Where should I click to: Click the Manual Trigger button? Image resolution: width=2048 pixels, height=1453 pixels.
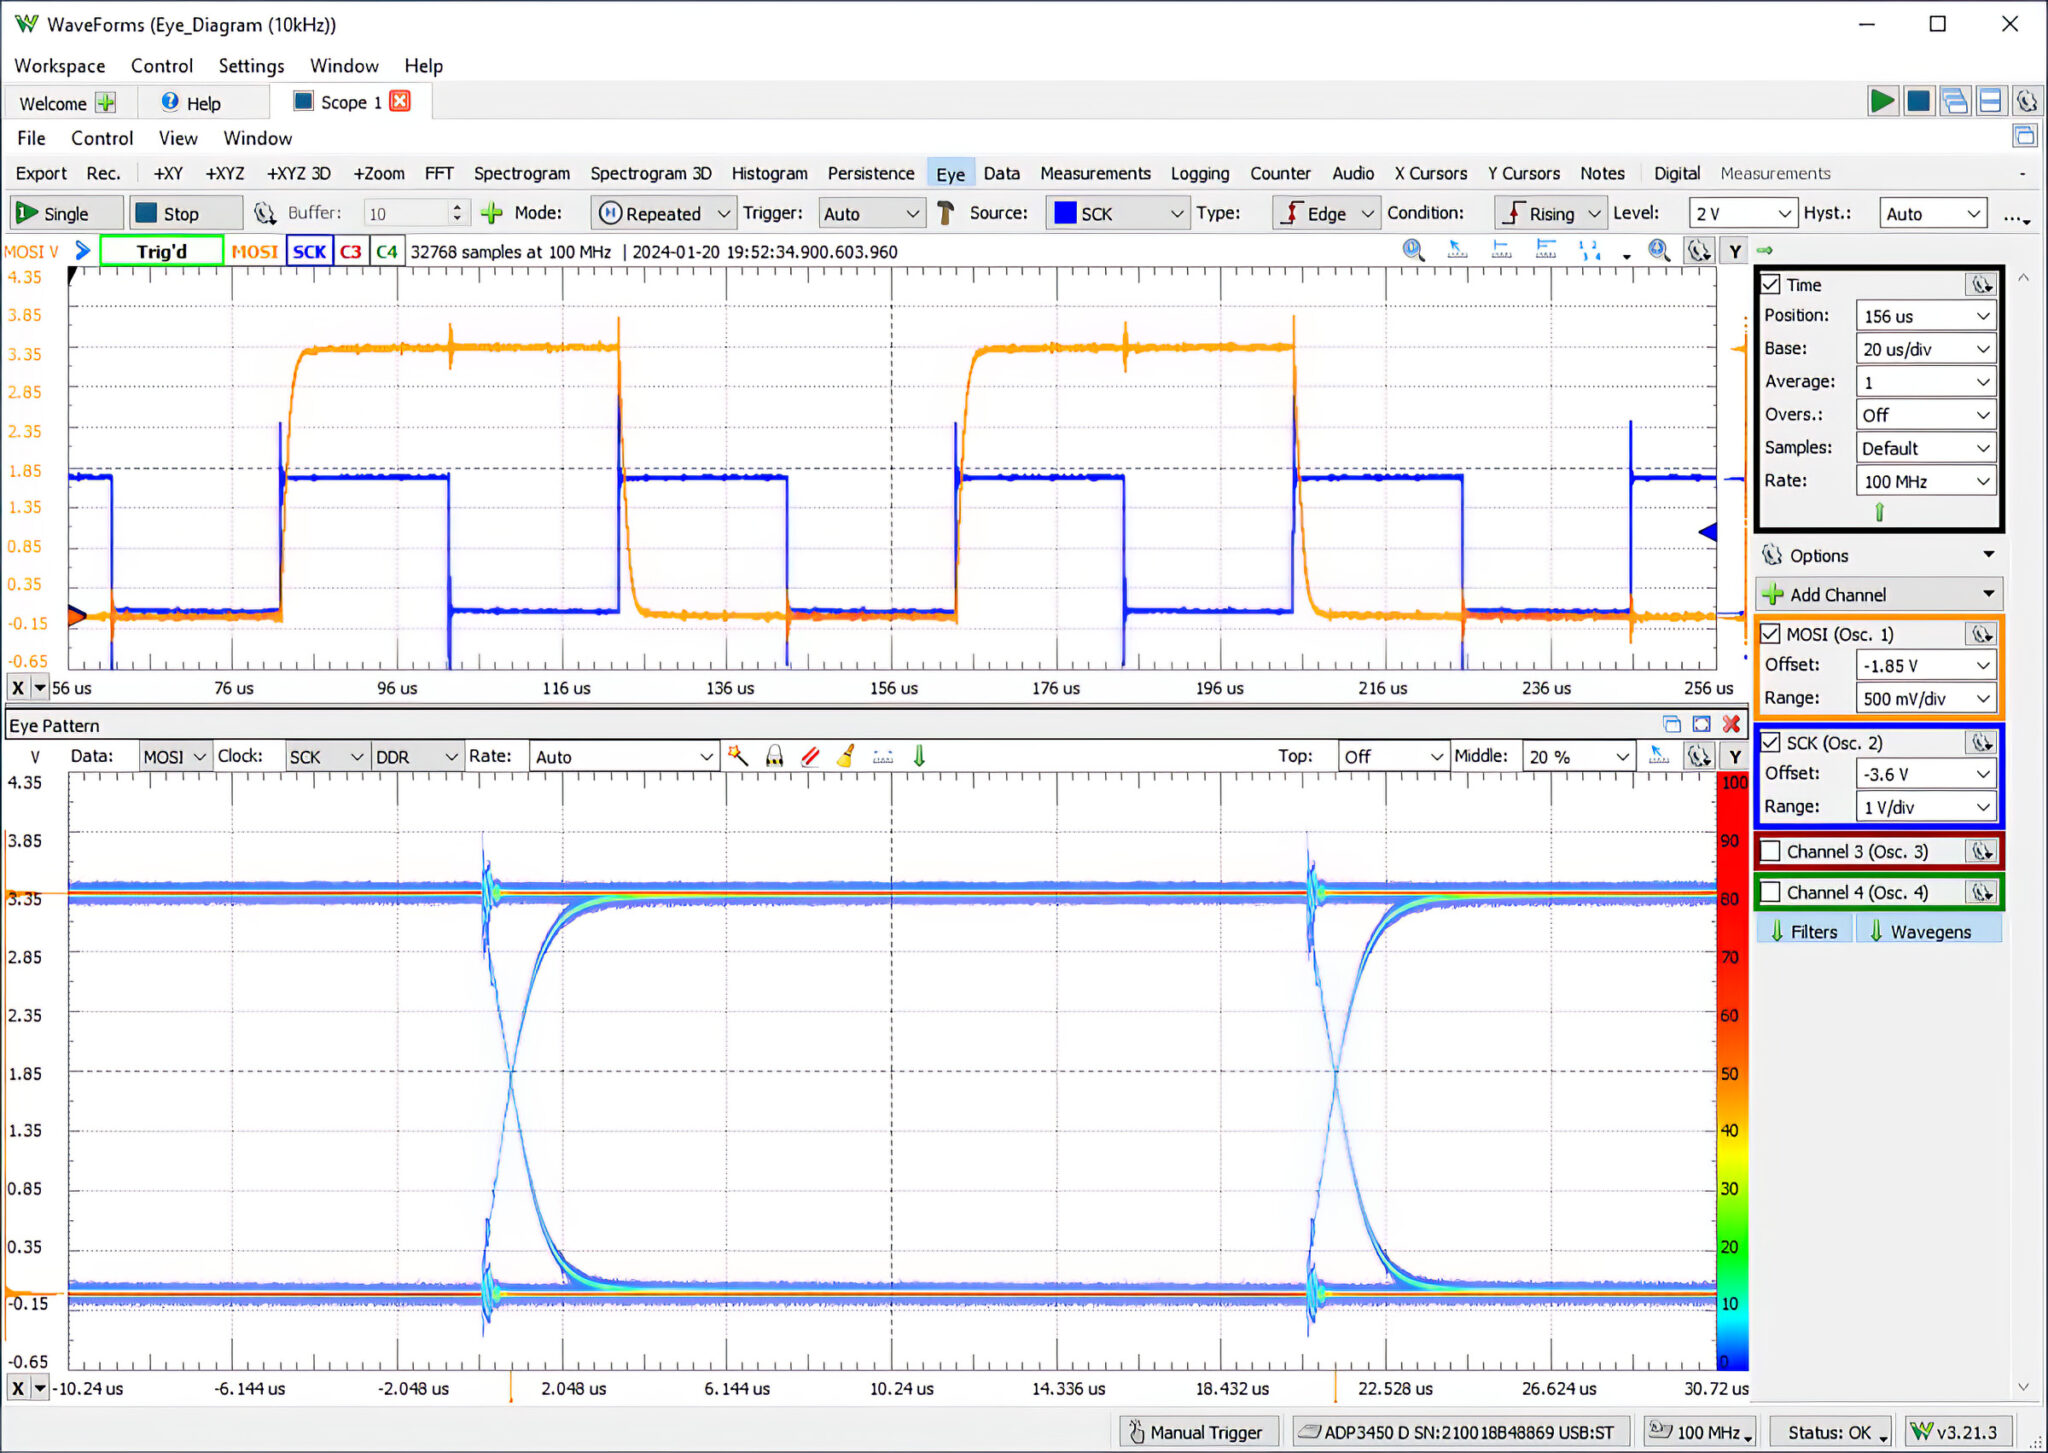(1197, 1432)
